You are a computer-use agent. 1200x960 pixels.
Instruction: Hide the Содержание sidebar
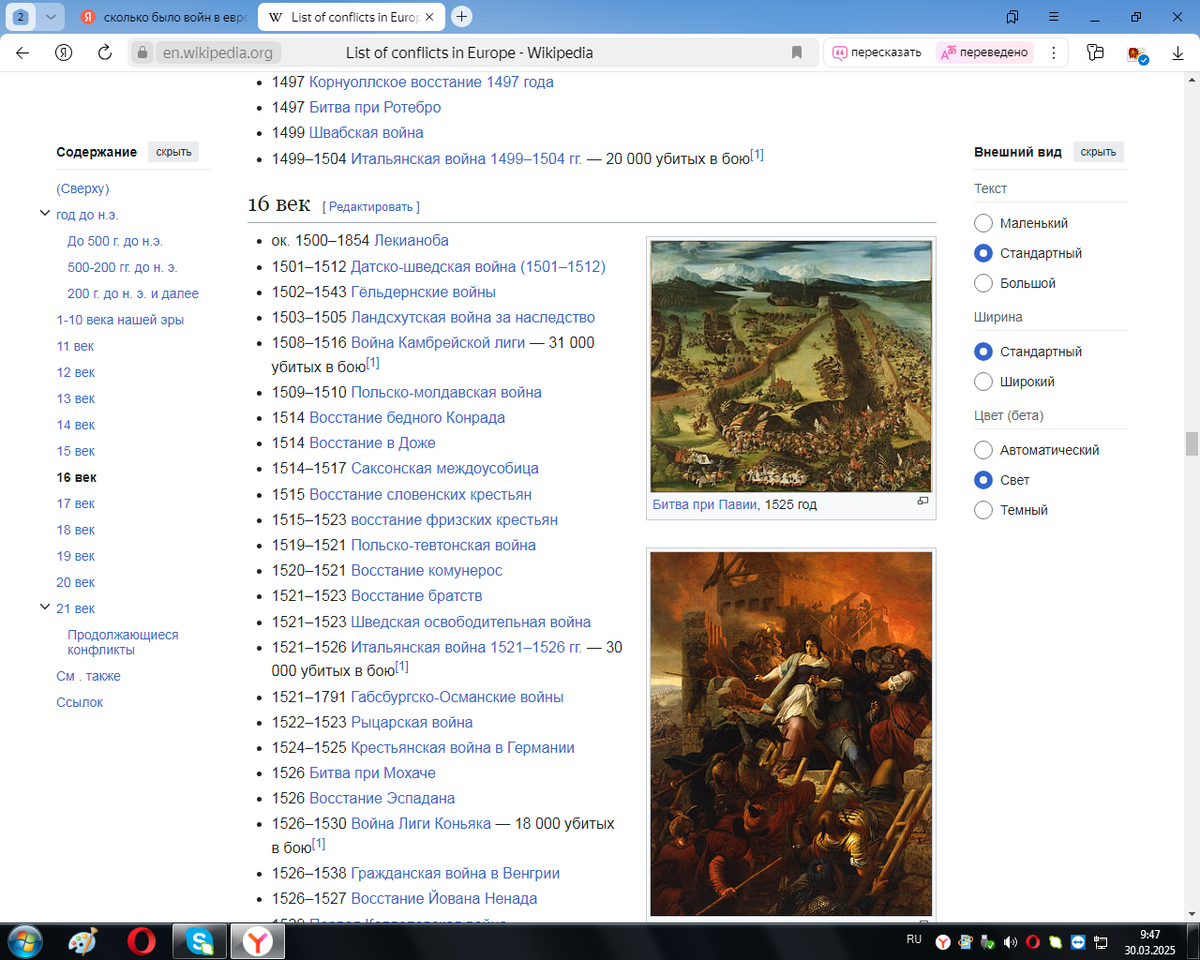click(x=174, y=152)
